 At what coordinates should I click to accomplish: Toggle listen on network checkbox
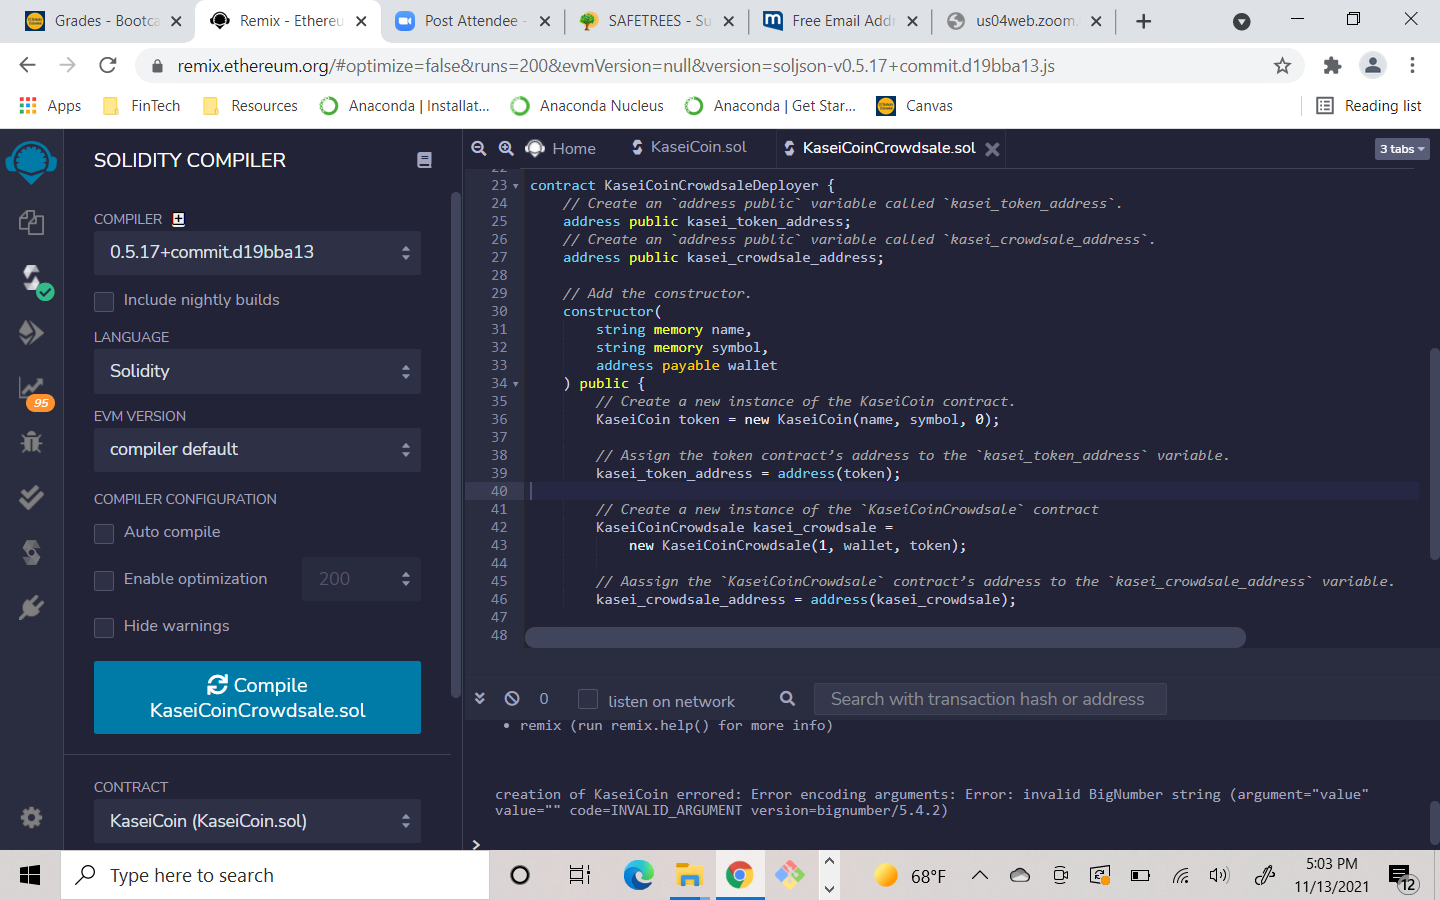coord(588,700)
